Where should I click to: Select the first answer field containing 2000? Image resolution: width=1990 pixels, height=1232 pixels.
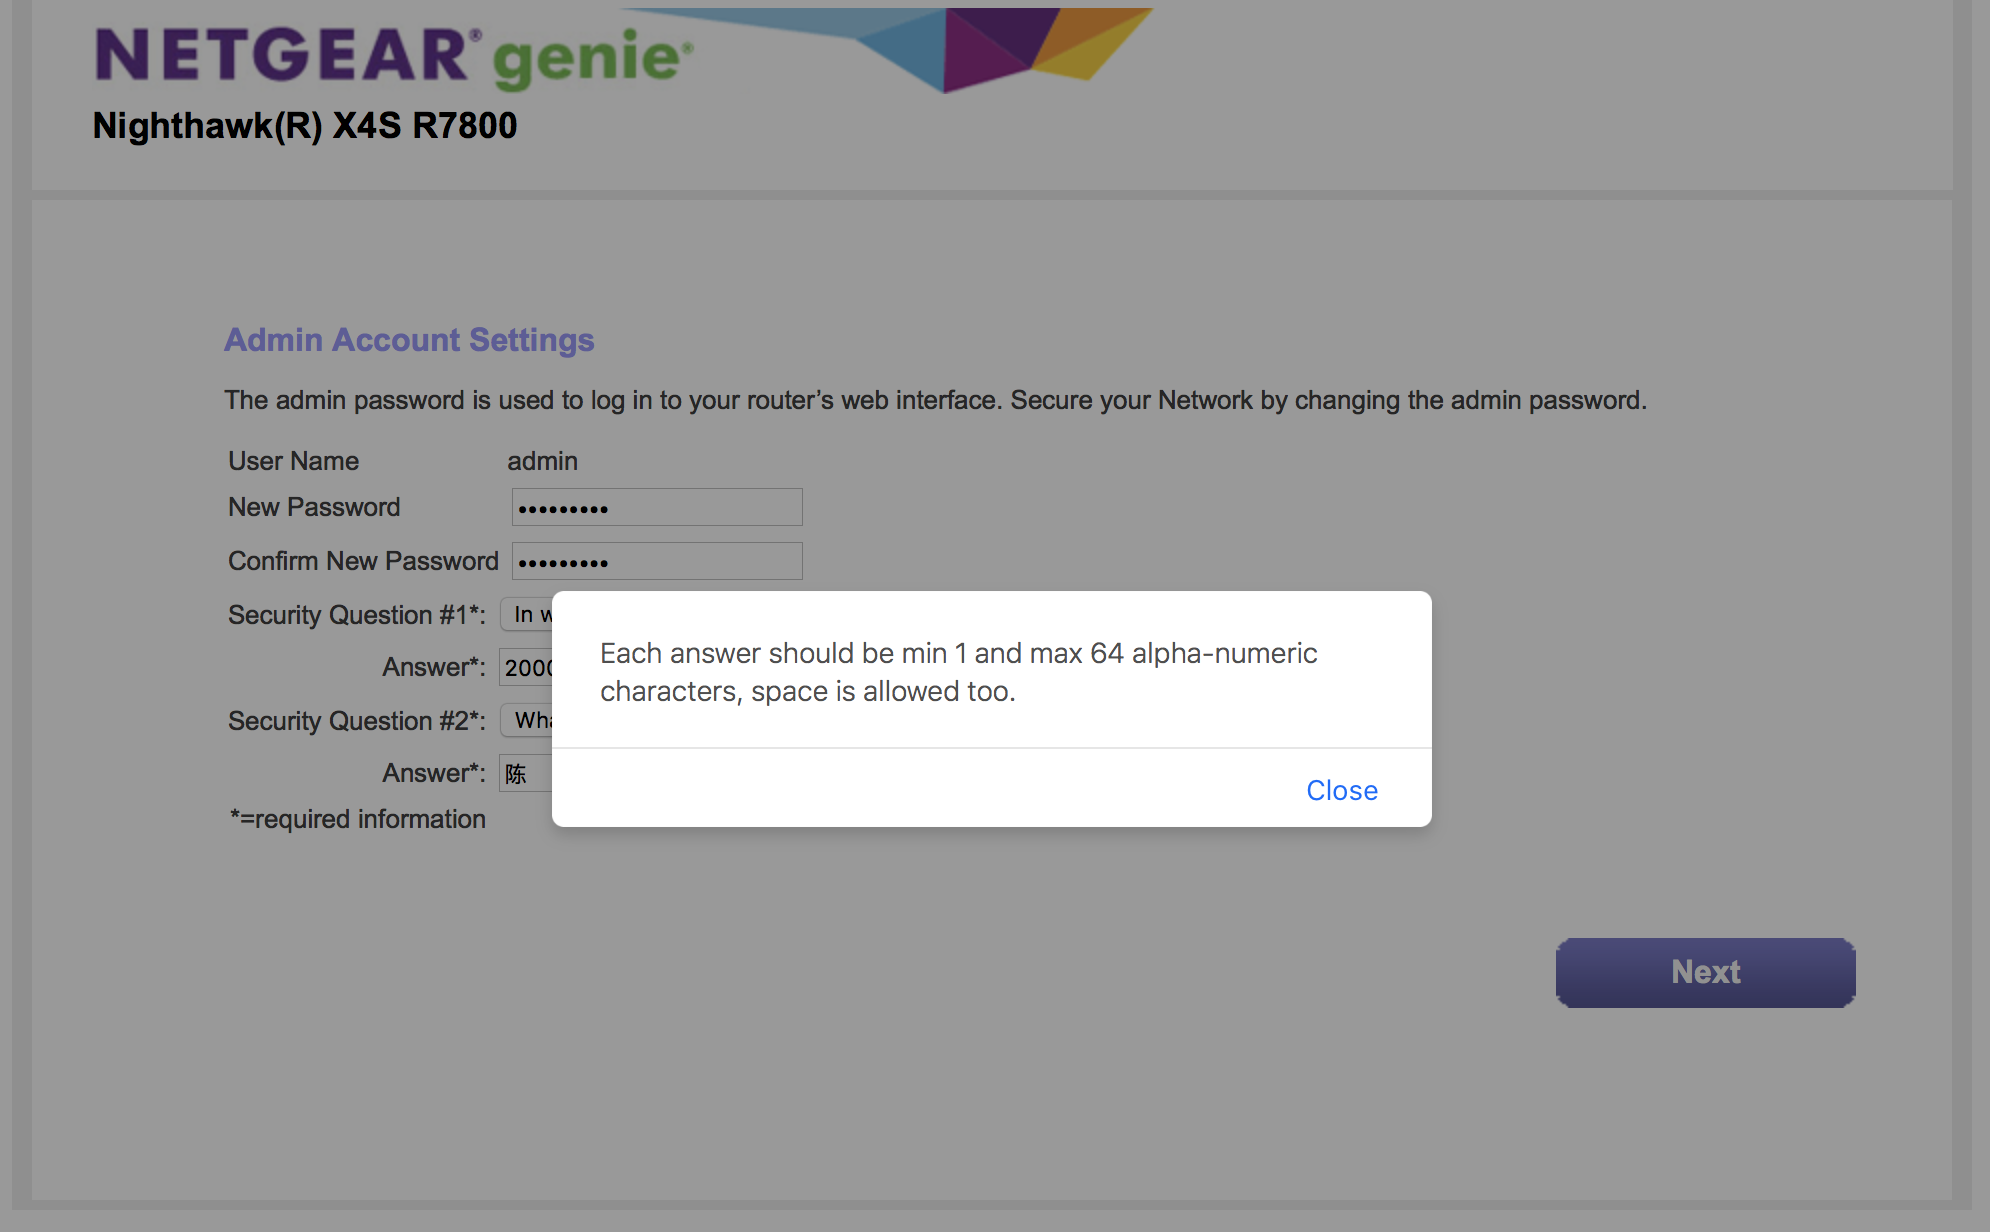(x=526, y=667)
